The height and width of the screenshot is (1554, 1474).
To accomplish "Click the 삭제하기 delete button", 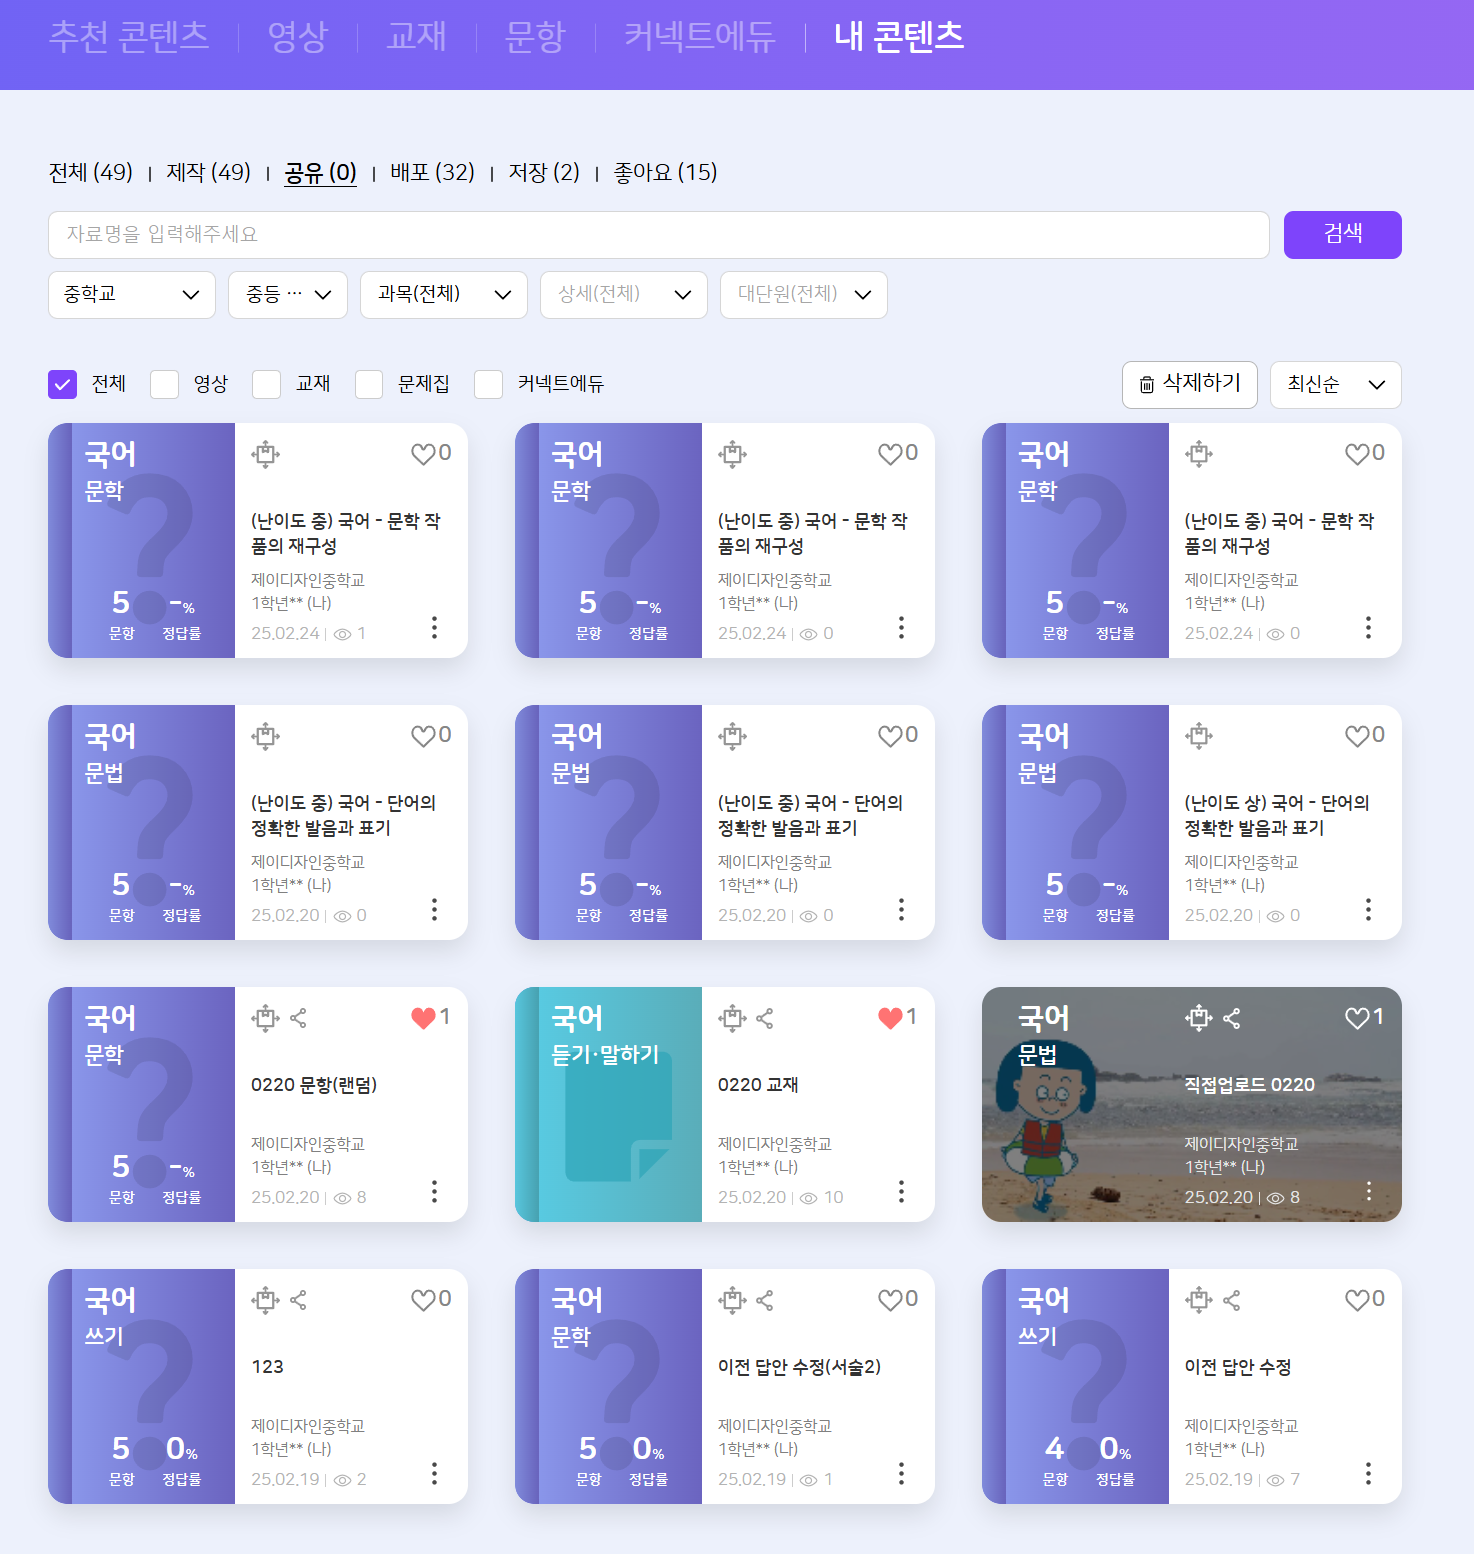I will pos(1189,385).
